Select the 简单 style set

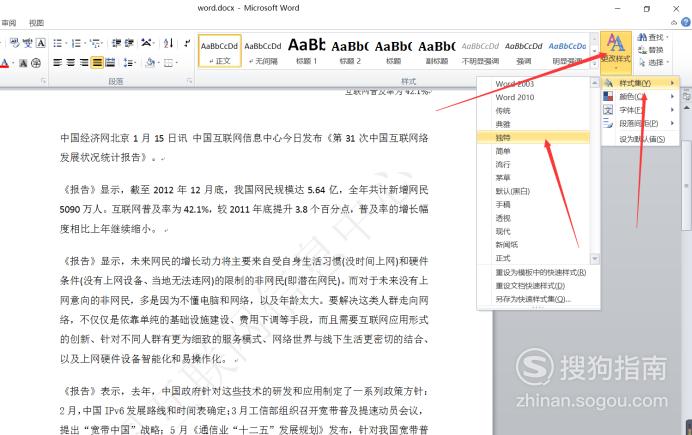(533, 151)
